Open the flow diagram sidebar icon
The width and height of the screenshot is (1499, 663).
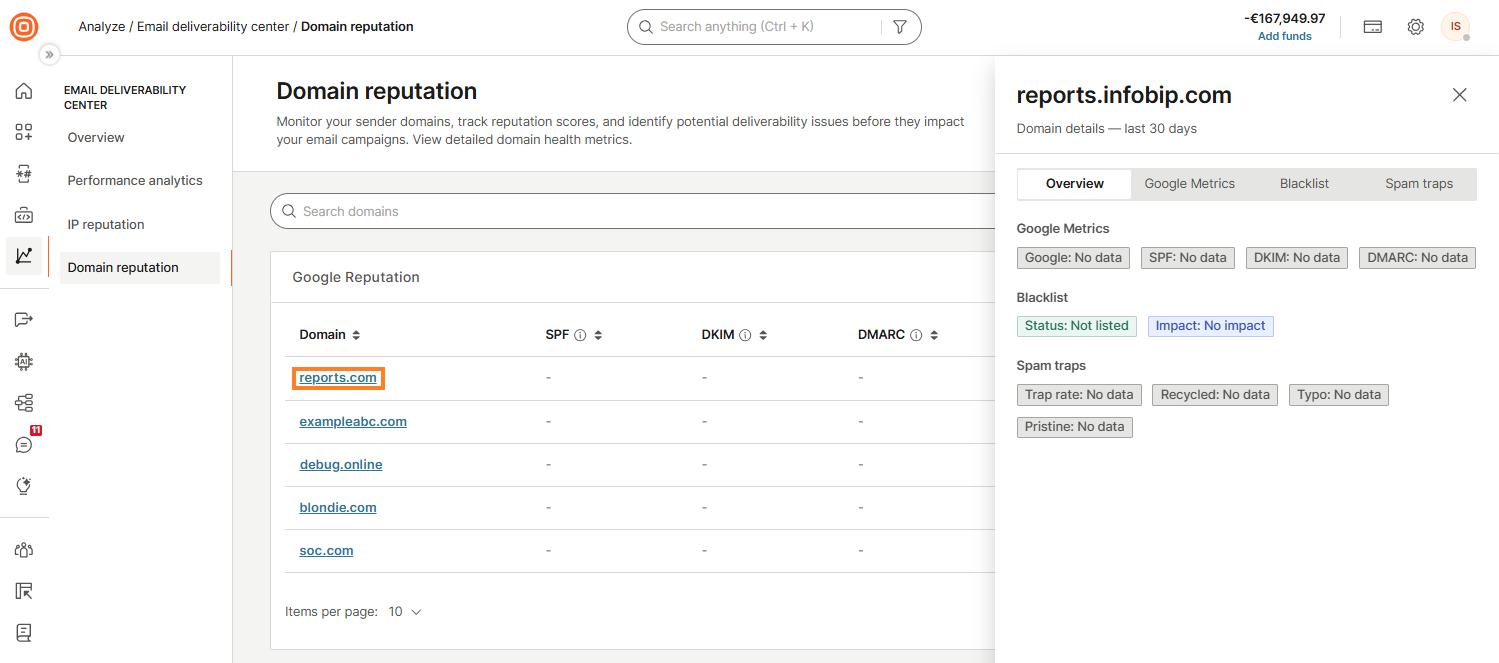[24, 402]
